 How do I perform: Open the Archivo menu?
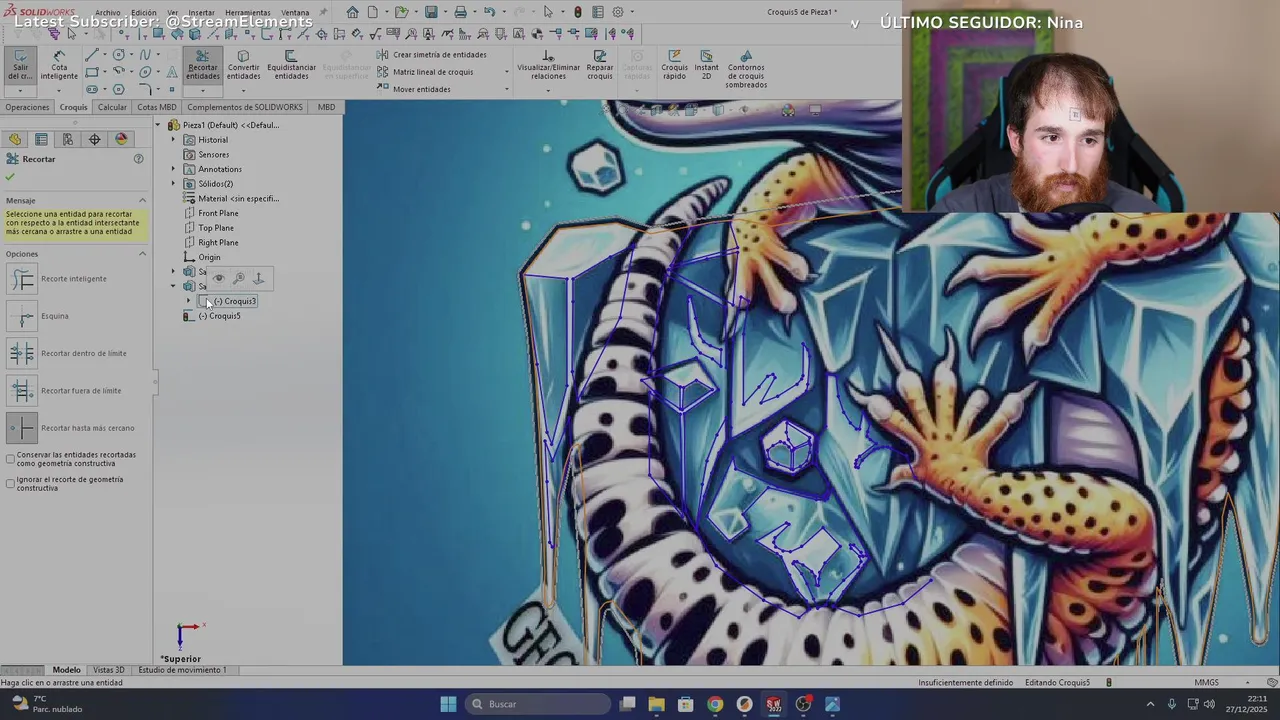[107, 13]
